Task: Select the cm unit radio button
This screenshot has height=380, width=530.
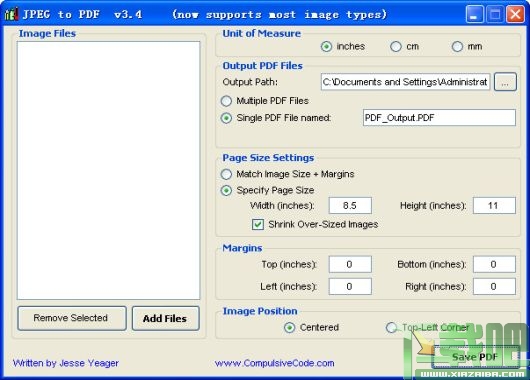Action: tap(395, 46)
